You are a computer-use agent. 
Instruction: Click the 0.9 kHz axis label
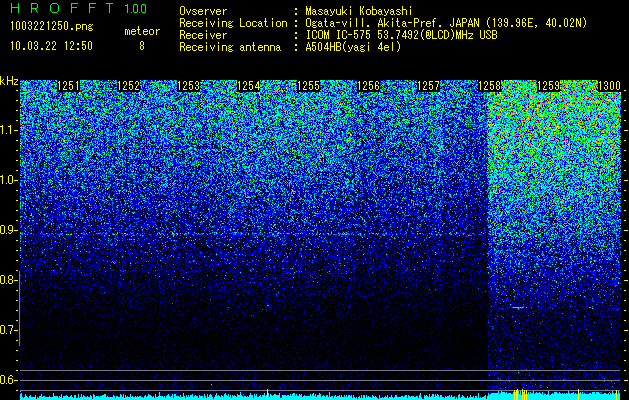tap(8, 230)
